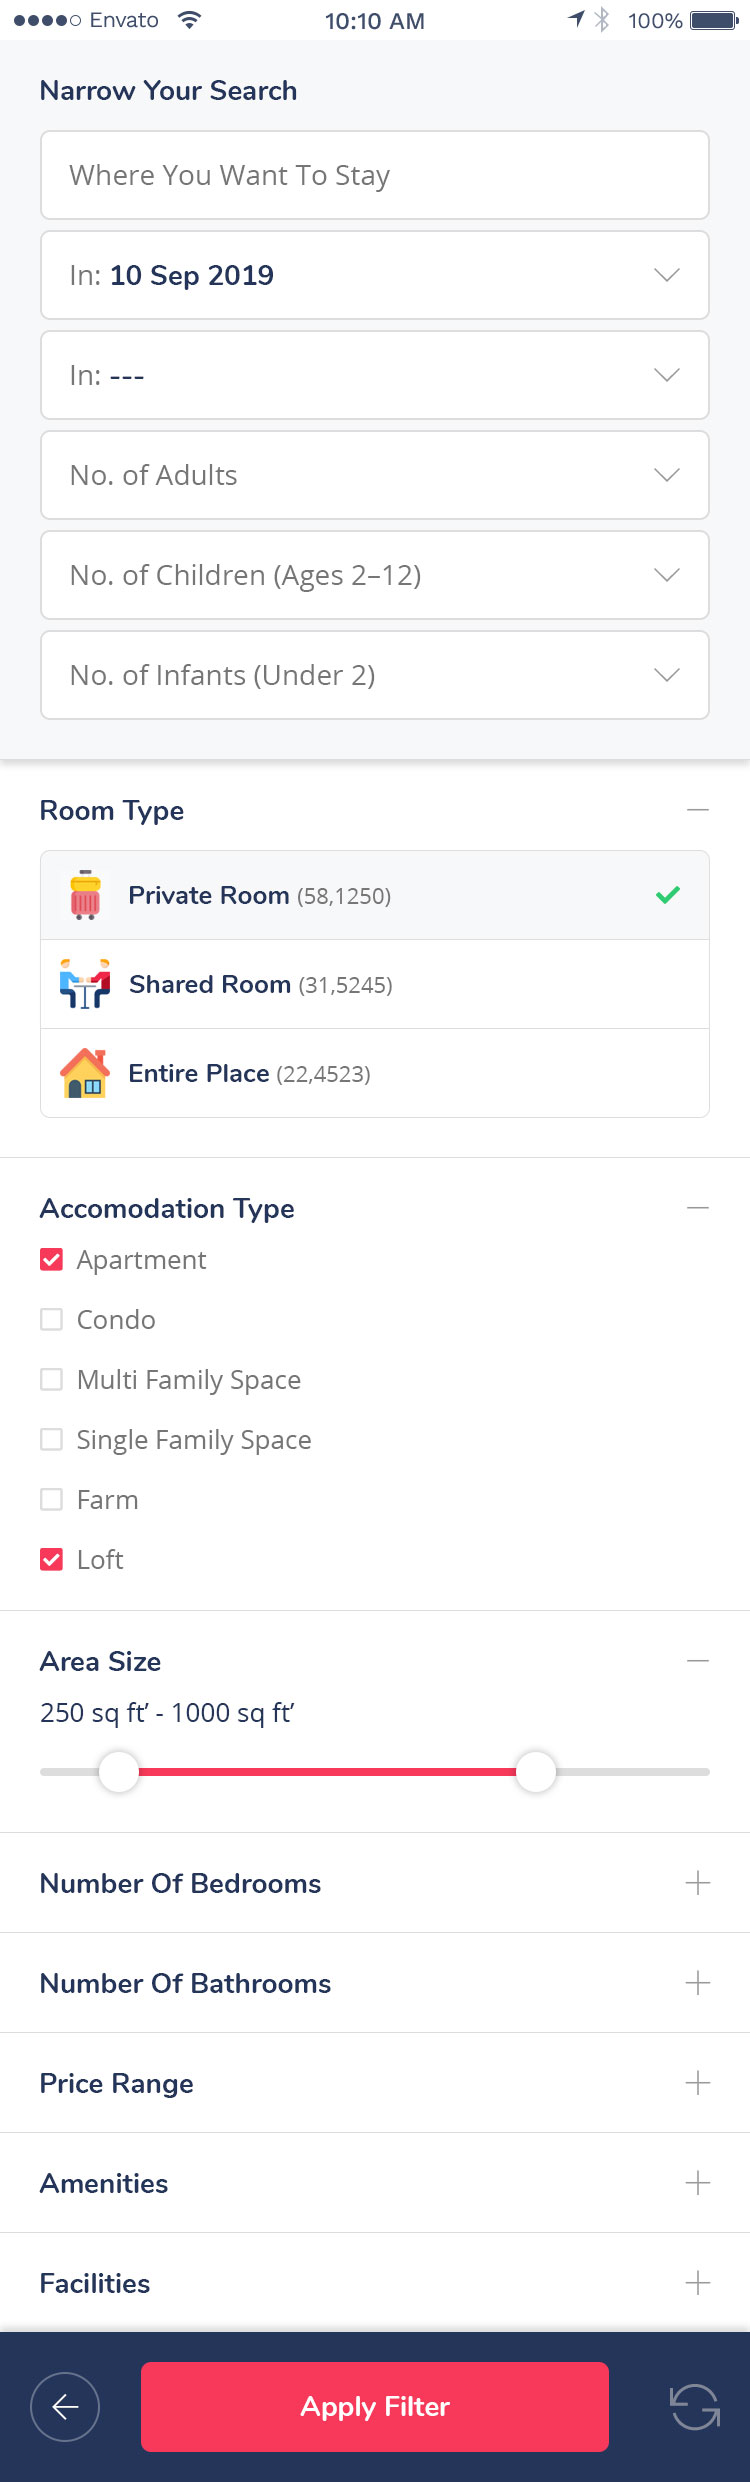
Task: Click the green checkmark next to Private Room
Action: point(668,895)
